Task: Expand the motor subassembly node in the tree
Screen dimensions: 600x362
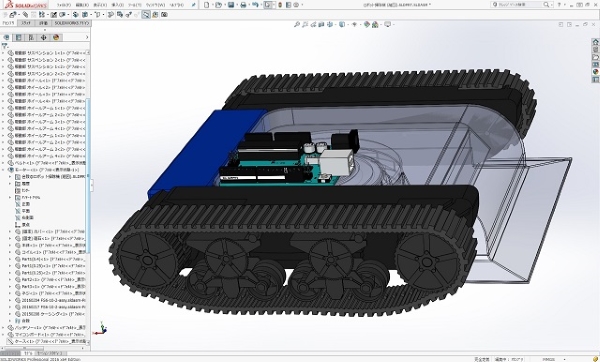Action: pos(4,170)
